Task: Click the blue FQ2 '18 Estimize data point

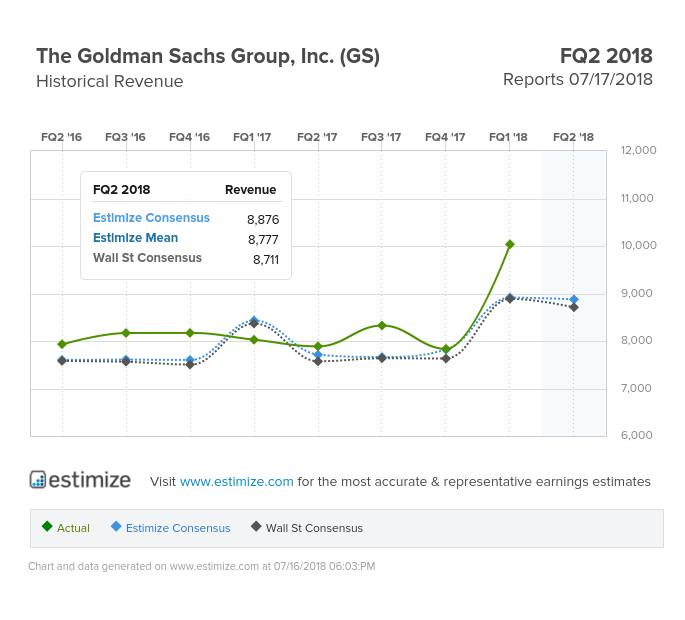Action: pyautogui.click(x=574, y=299)
